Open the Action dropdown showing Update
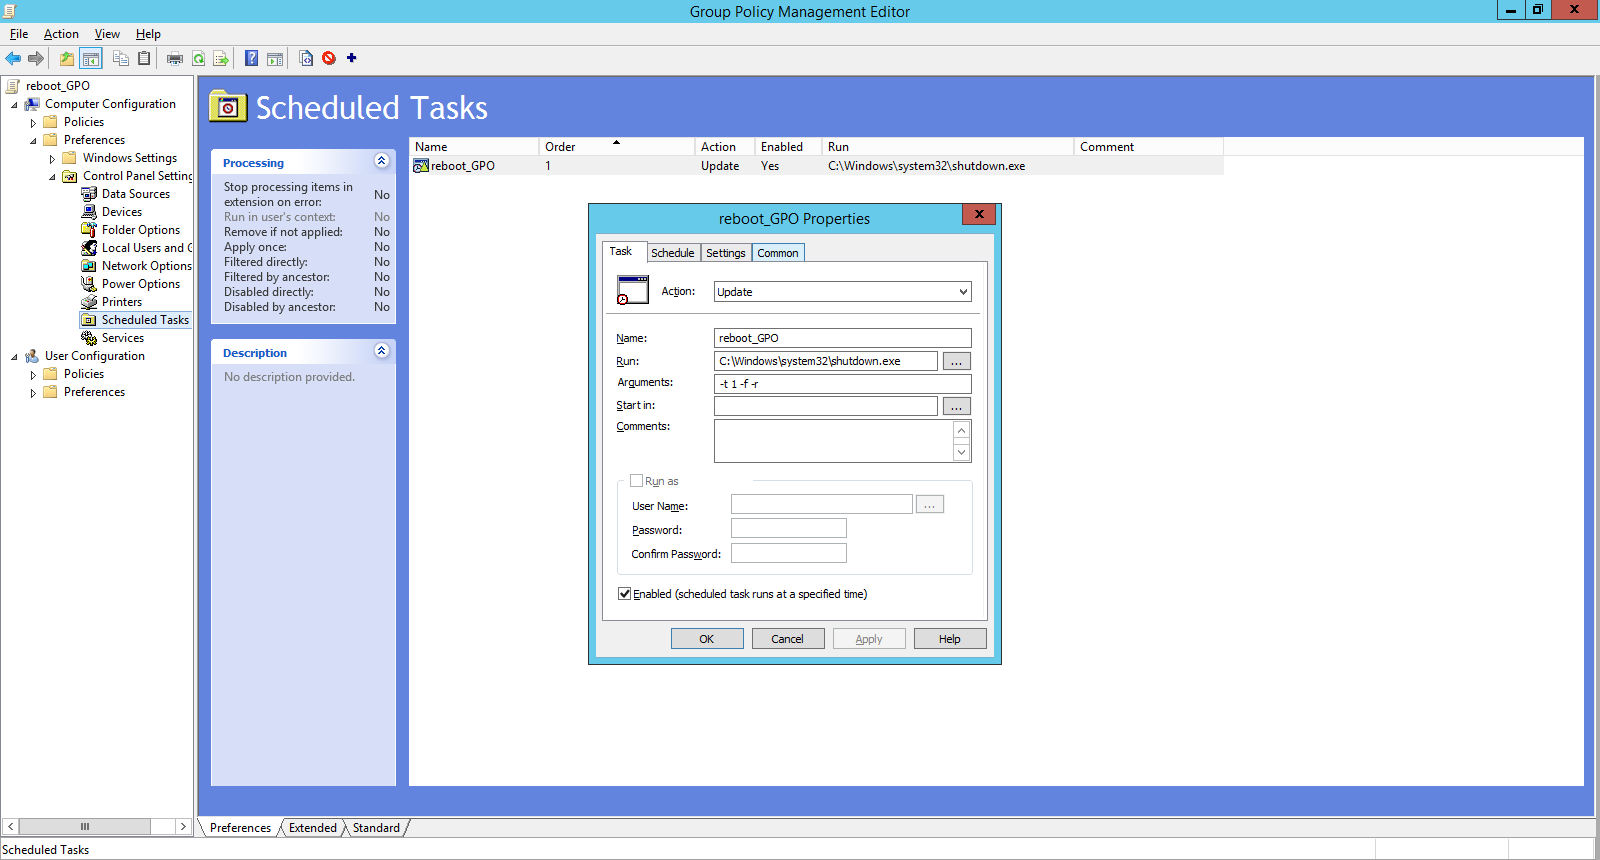The image size is (1600, 860). pos(843,292)
